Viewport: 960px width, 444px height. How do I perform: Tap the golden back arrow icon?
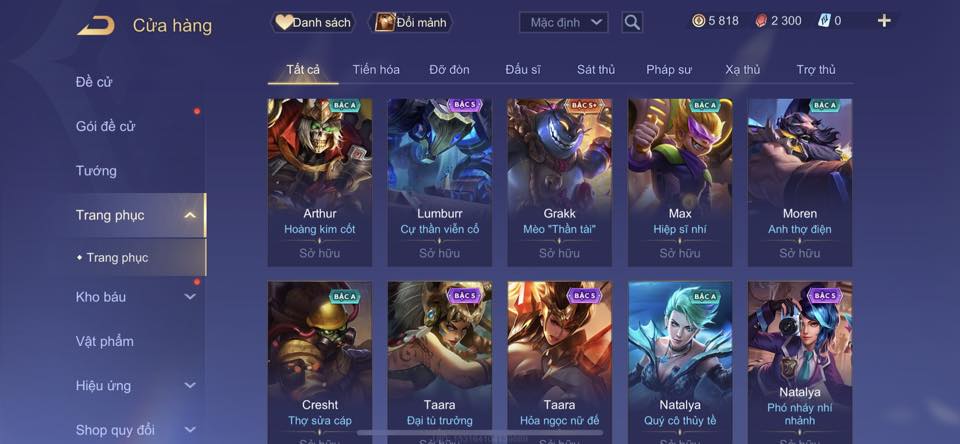[x=96, y=26]
